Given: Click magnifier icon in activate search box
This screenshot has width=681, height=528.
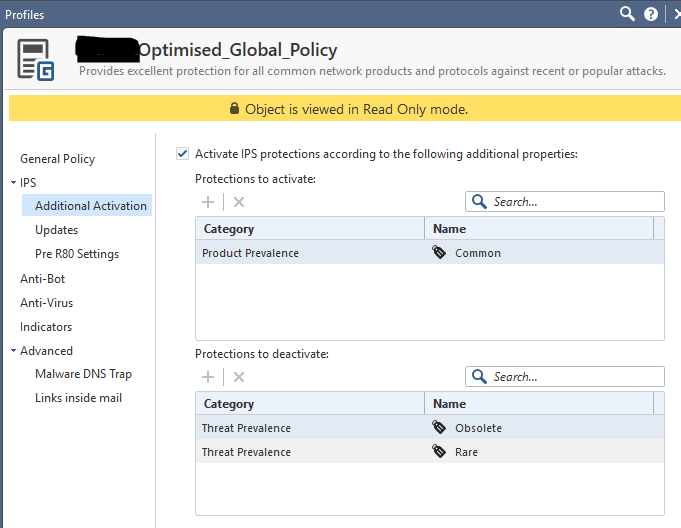Looking at the screenshot, I should click(x=479, y=201).
